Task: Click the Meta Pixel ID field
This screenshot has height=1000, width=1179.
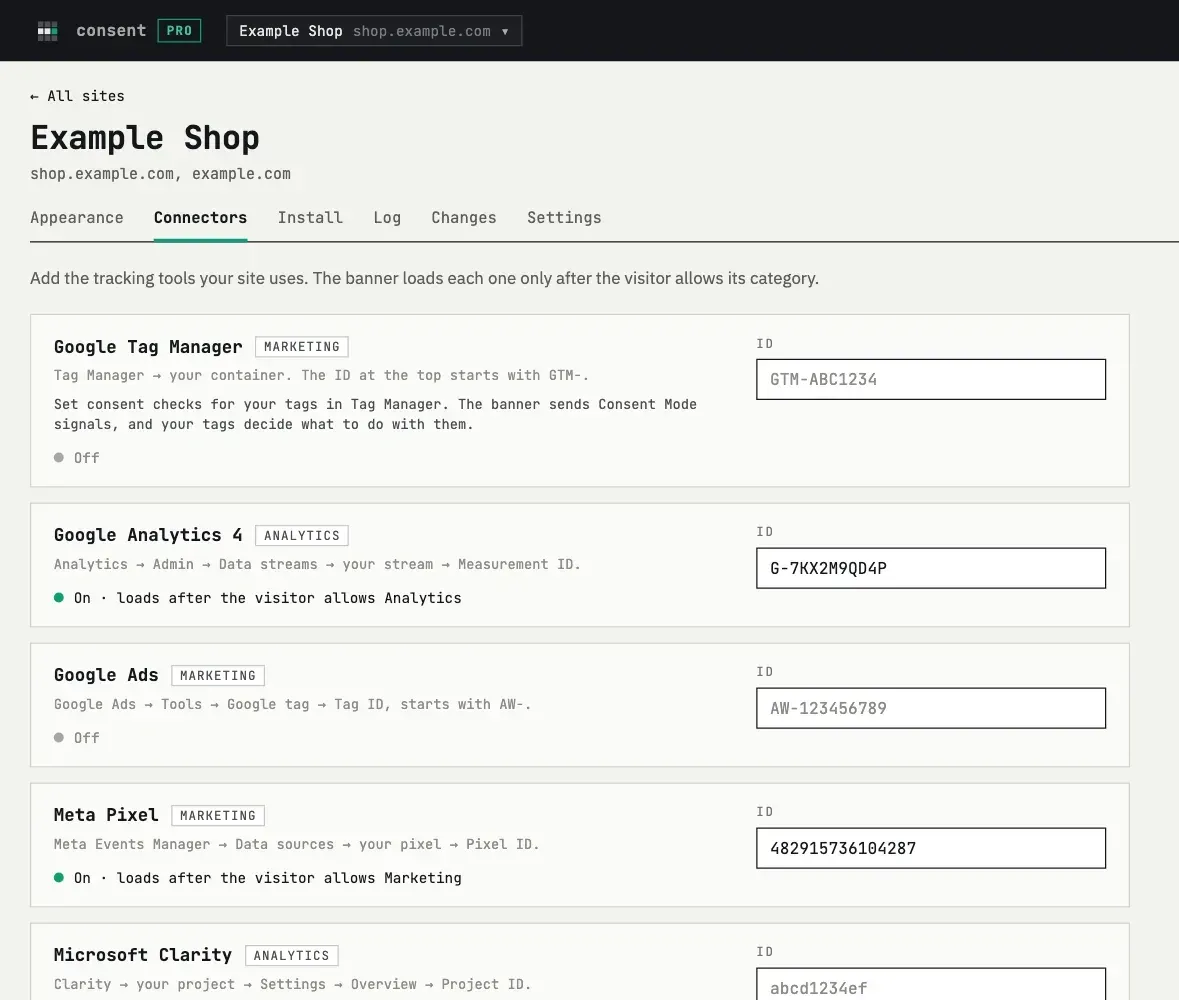Action: [931, 847]
